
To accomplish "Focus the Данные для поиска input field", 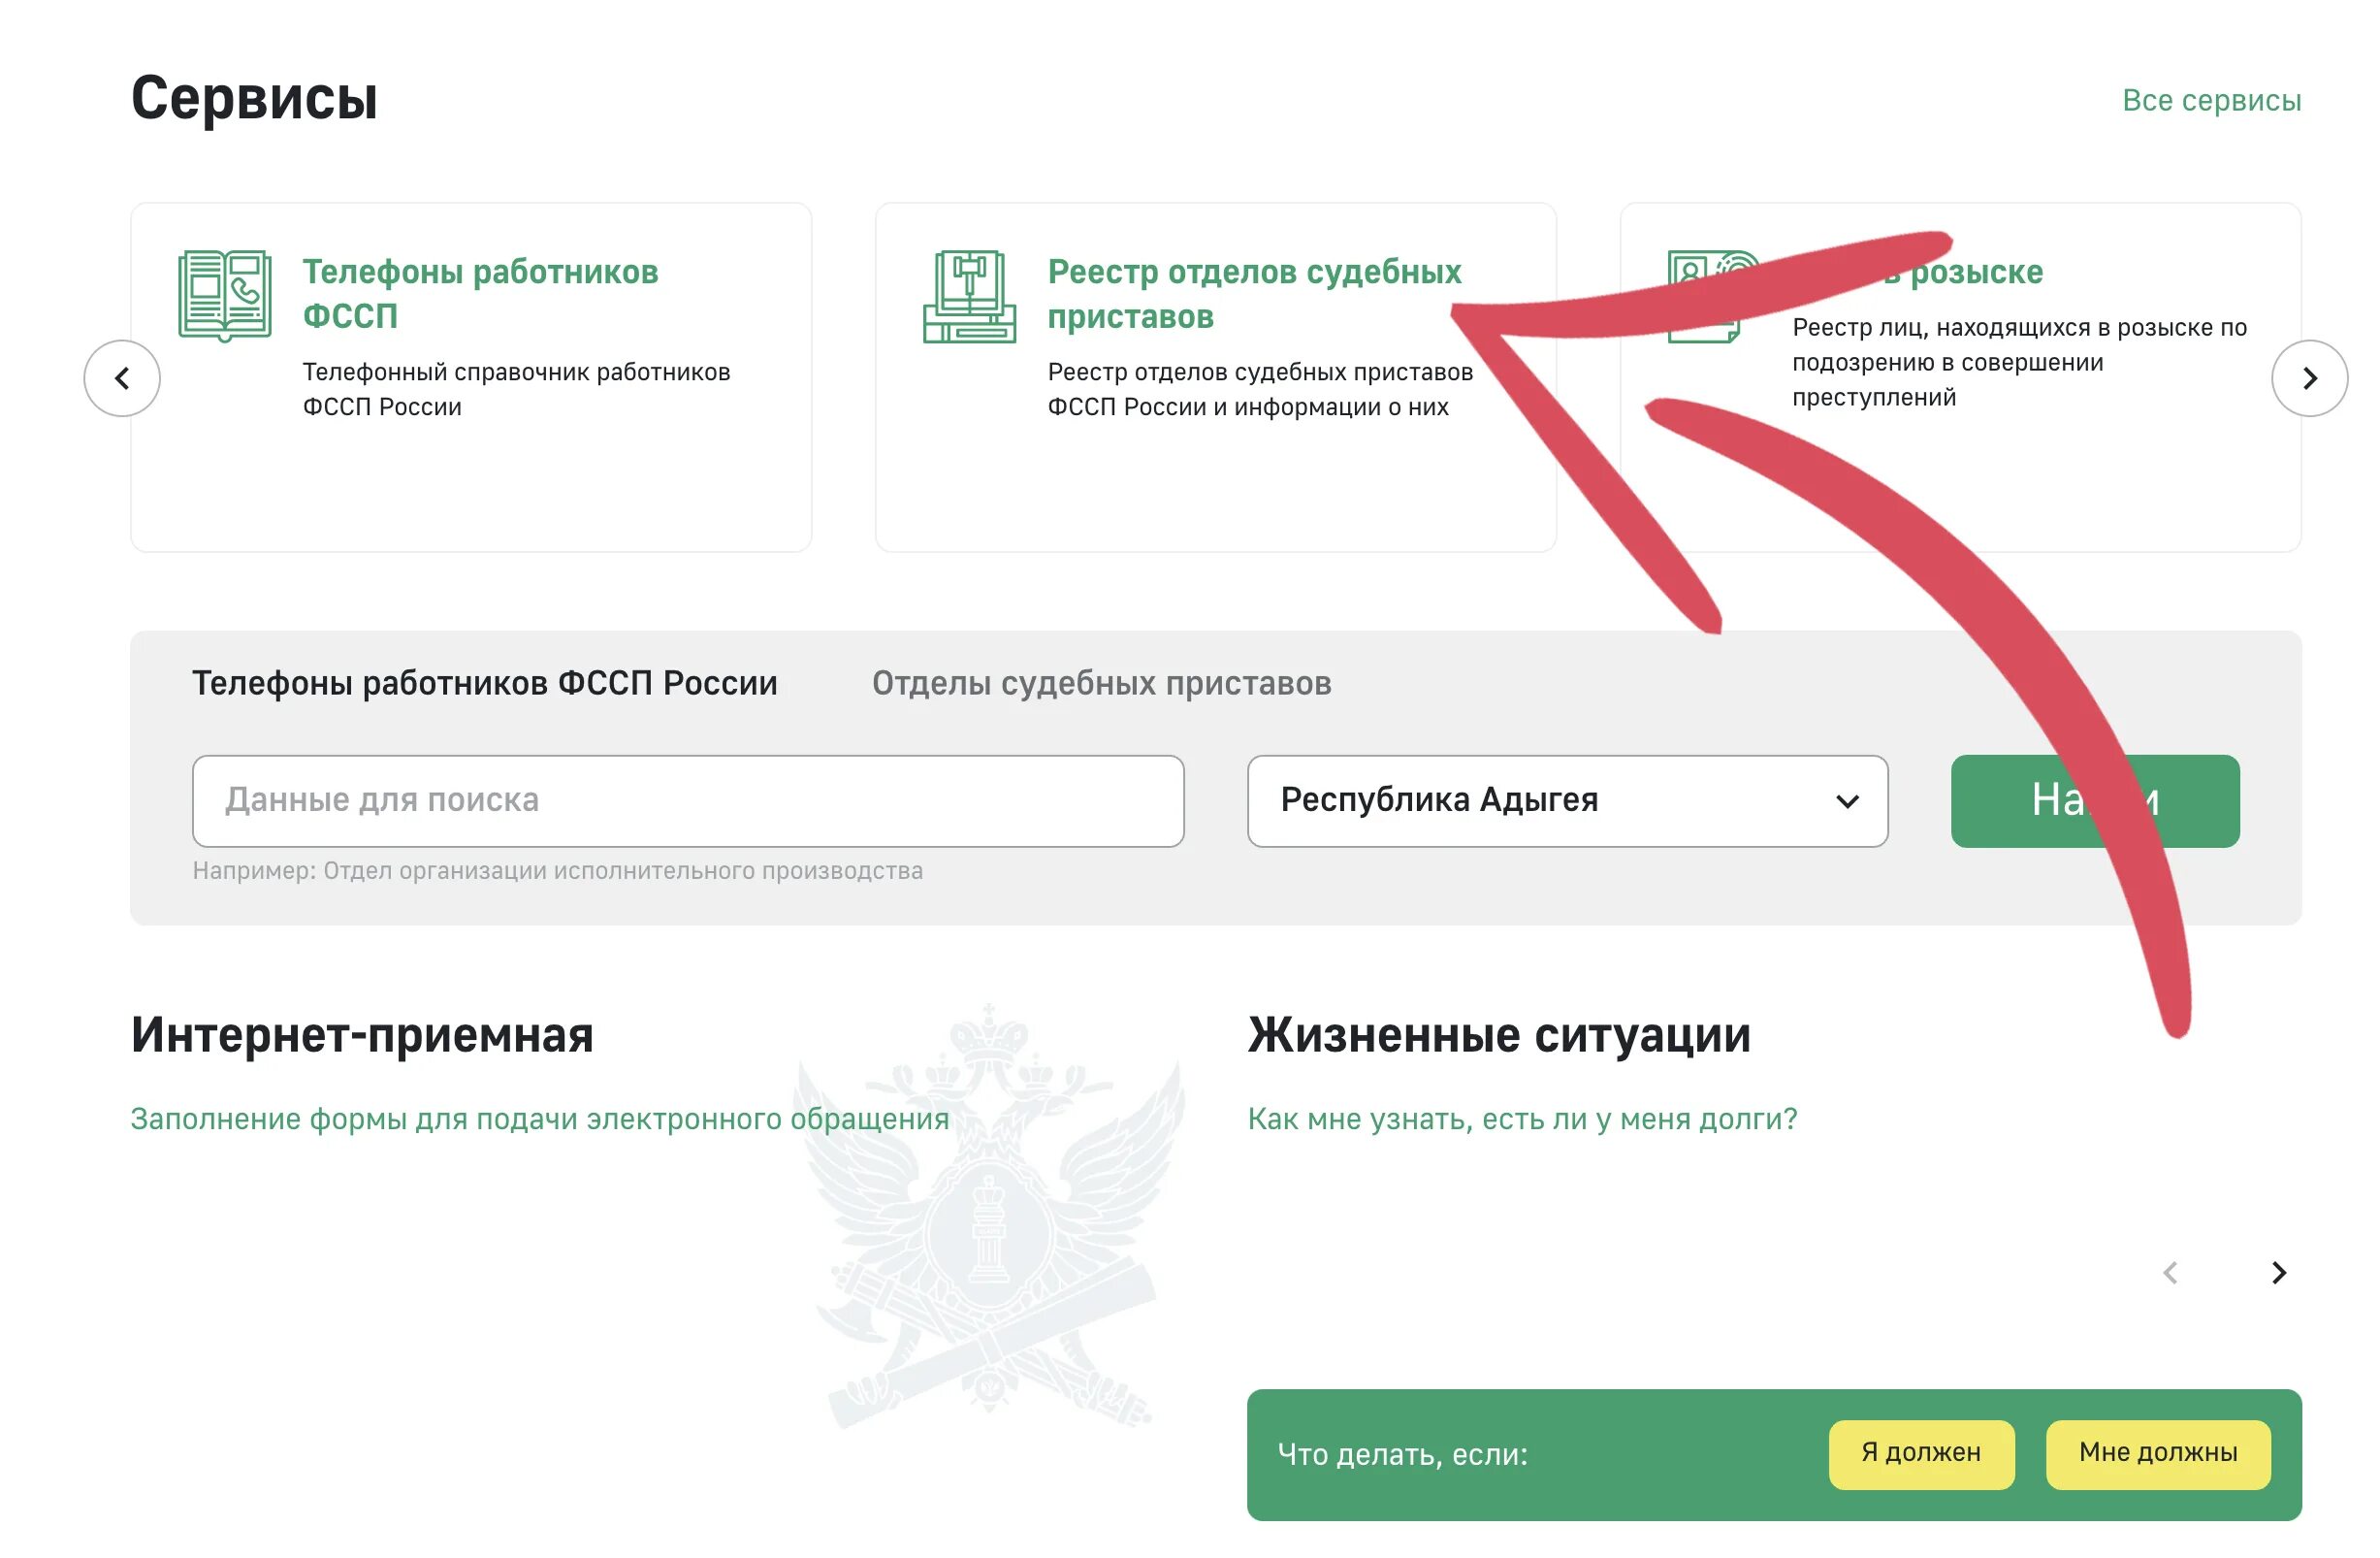I will tap(688, 800).
